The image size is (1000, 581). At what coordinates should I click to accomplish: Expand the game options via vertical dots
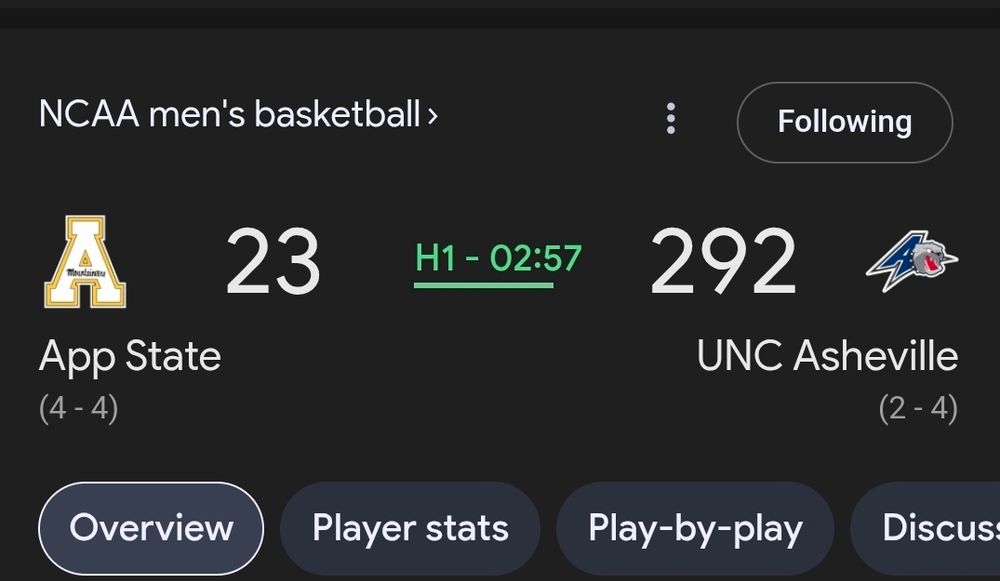click(670, 118)
